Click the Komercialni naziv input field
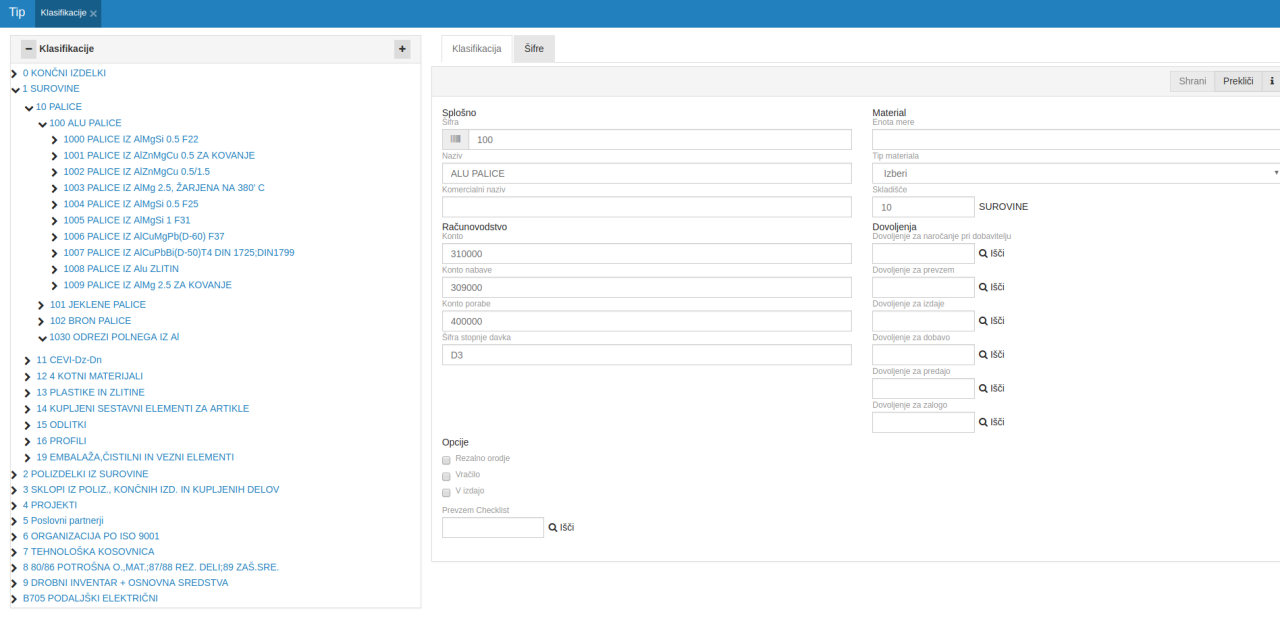The height and width of the screenshot is (617, 1280). point(646,207)
